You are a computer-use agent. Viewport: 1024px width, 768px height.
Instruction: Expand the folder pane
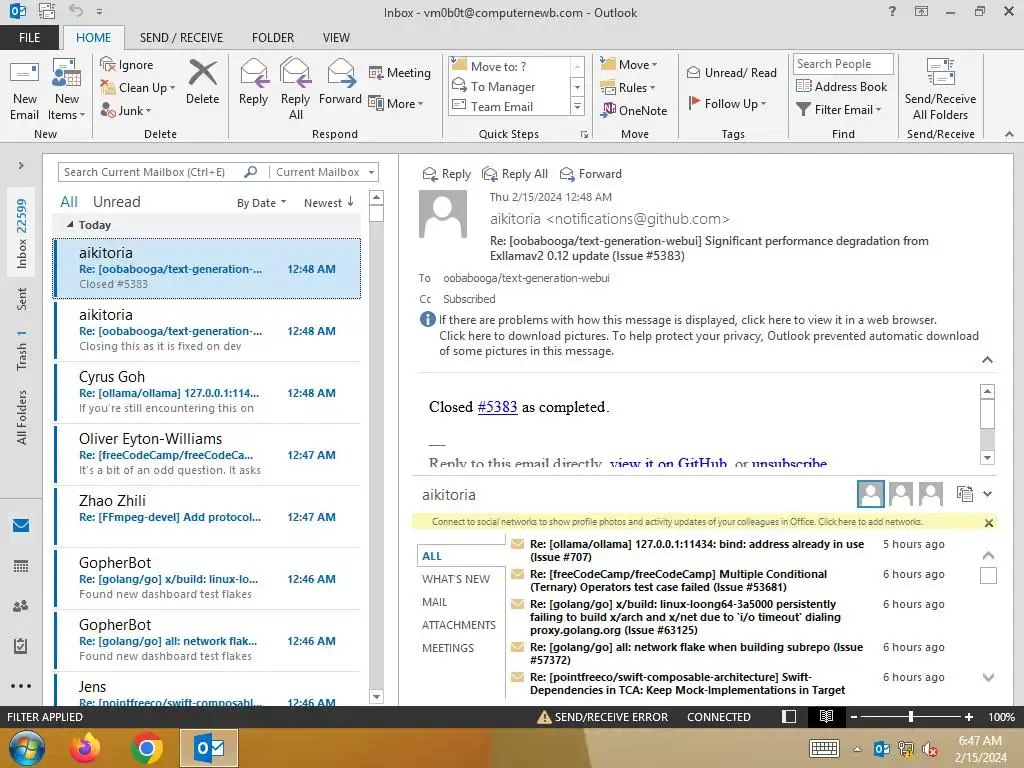21,165
